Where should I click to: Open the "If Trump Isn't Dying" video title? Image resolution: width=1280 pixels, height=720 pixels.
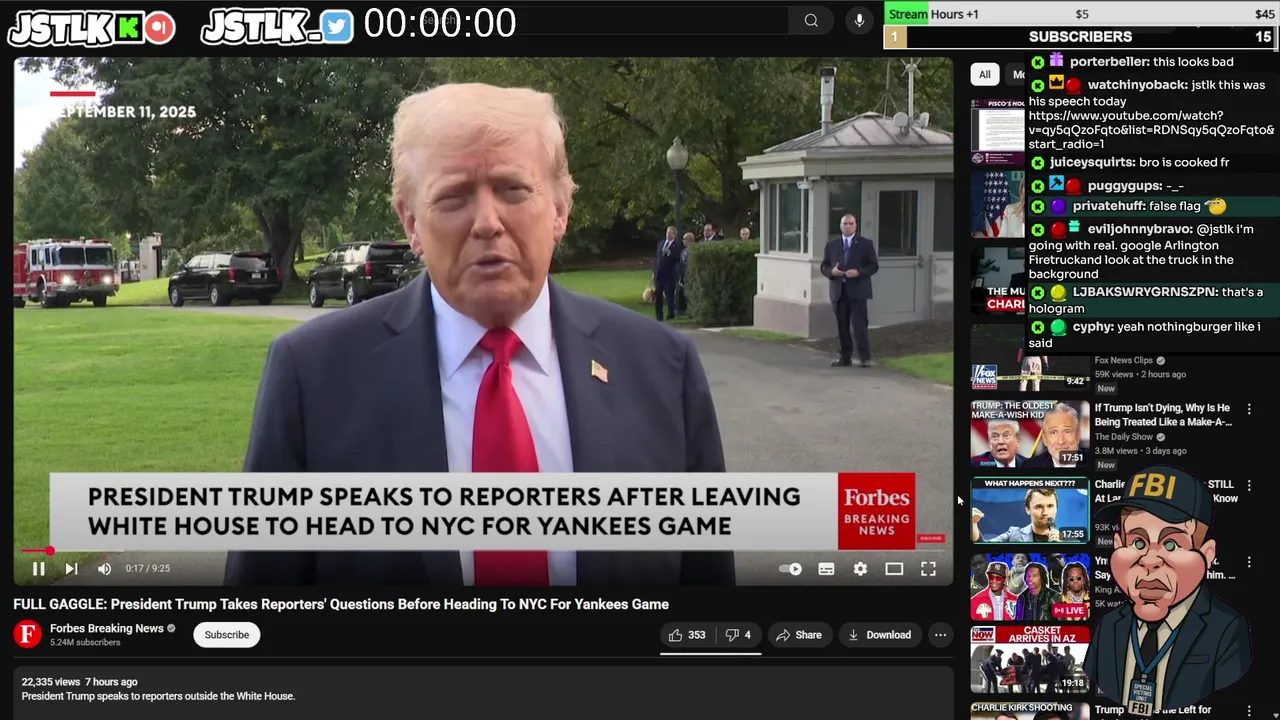(1163, 415)
